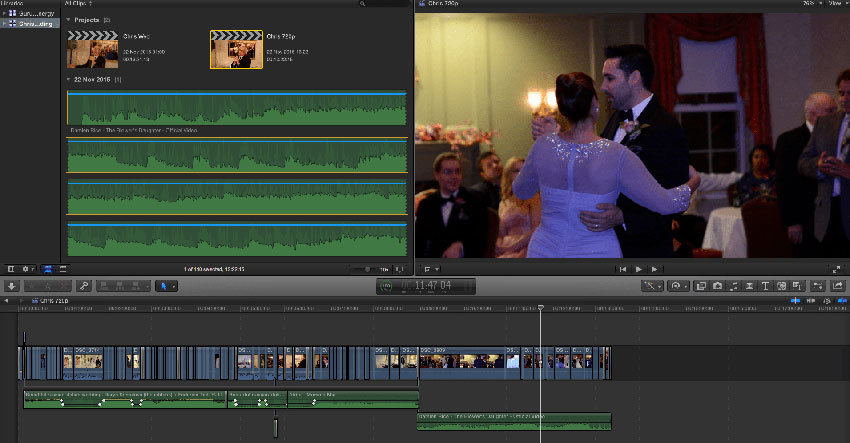Screen dimensions: 850x443
Task: Collapse the Projects section
Action: (x=68, y=20)
